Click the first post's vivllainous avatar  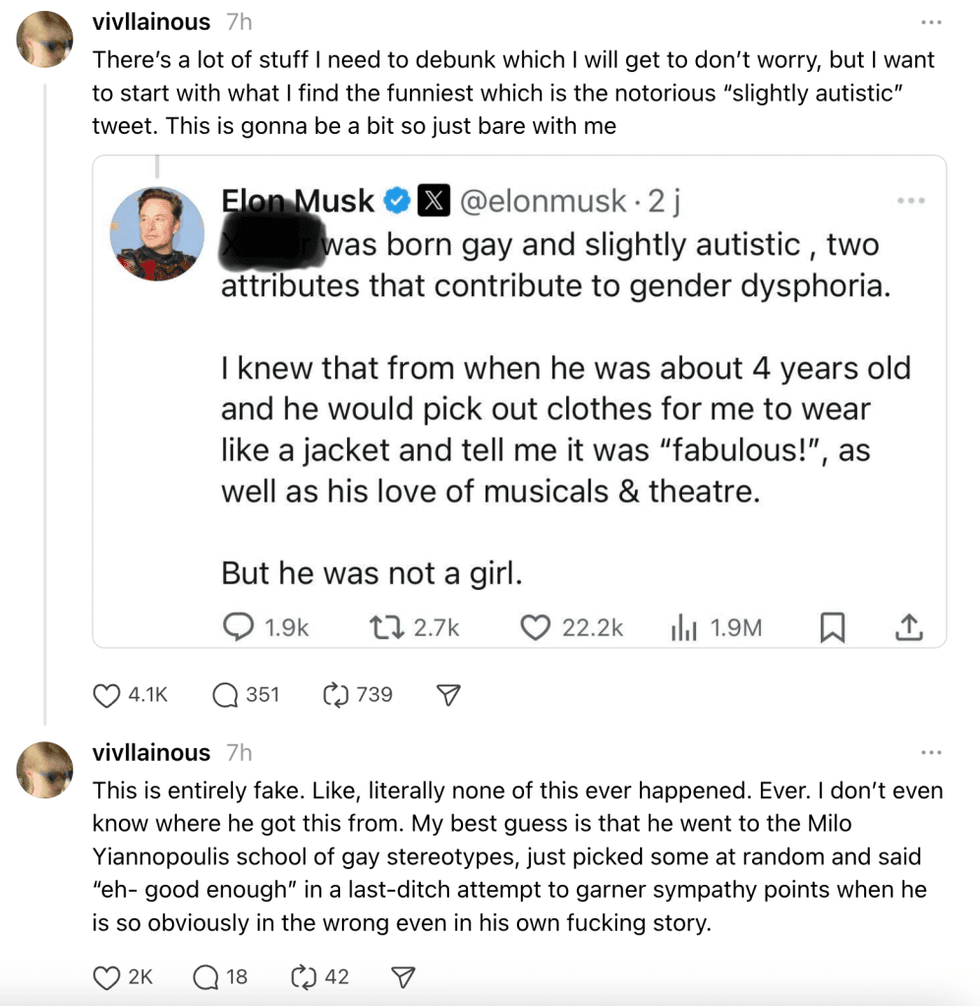click(46, 40)
